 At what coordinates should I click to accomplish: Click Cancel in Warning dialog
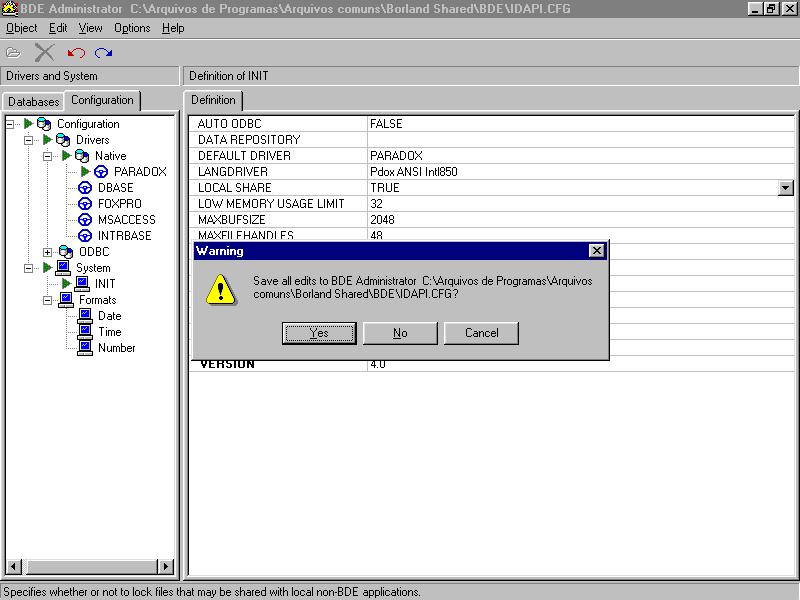[x=481, y=333]
